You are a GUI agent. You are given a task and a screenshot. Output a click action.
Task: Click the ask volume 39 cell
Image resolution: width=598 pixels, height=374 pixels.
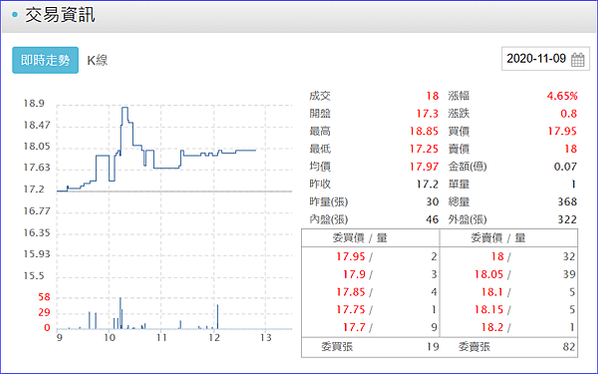point(569,274)
